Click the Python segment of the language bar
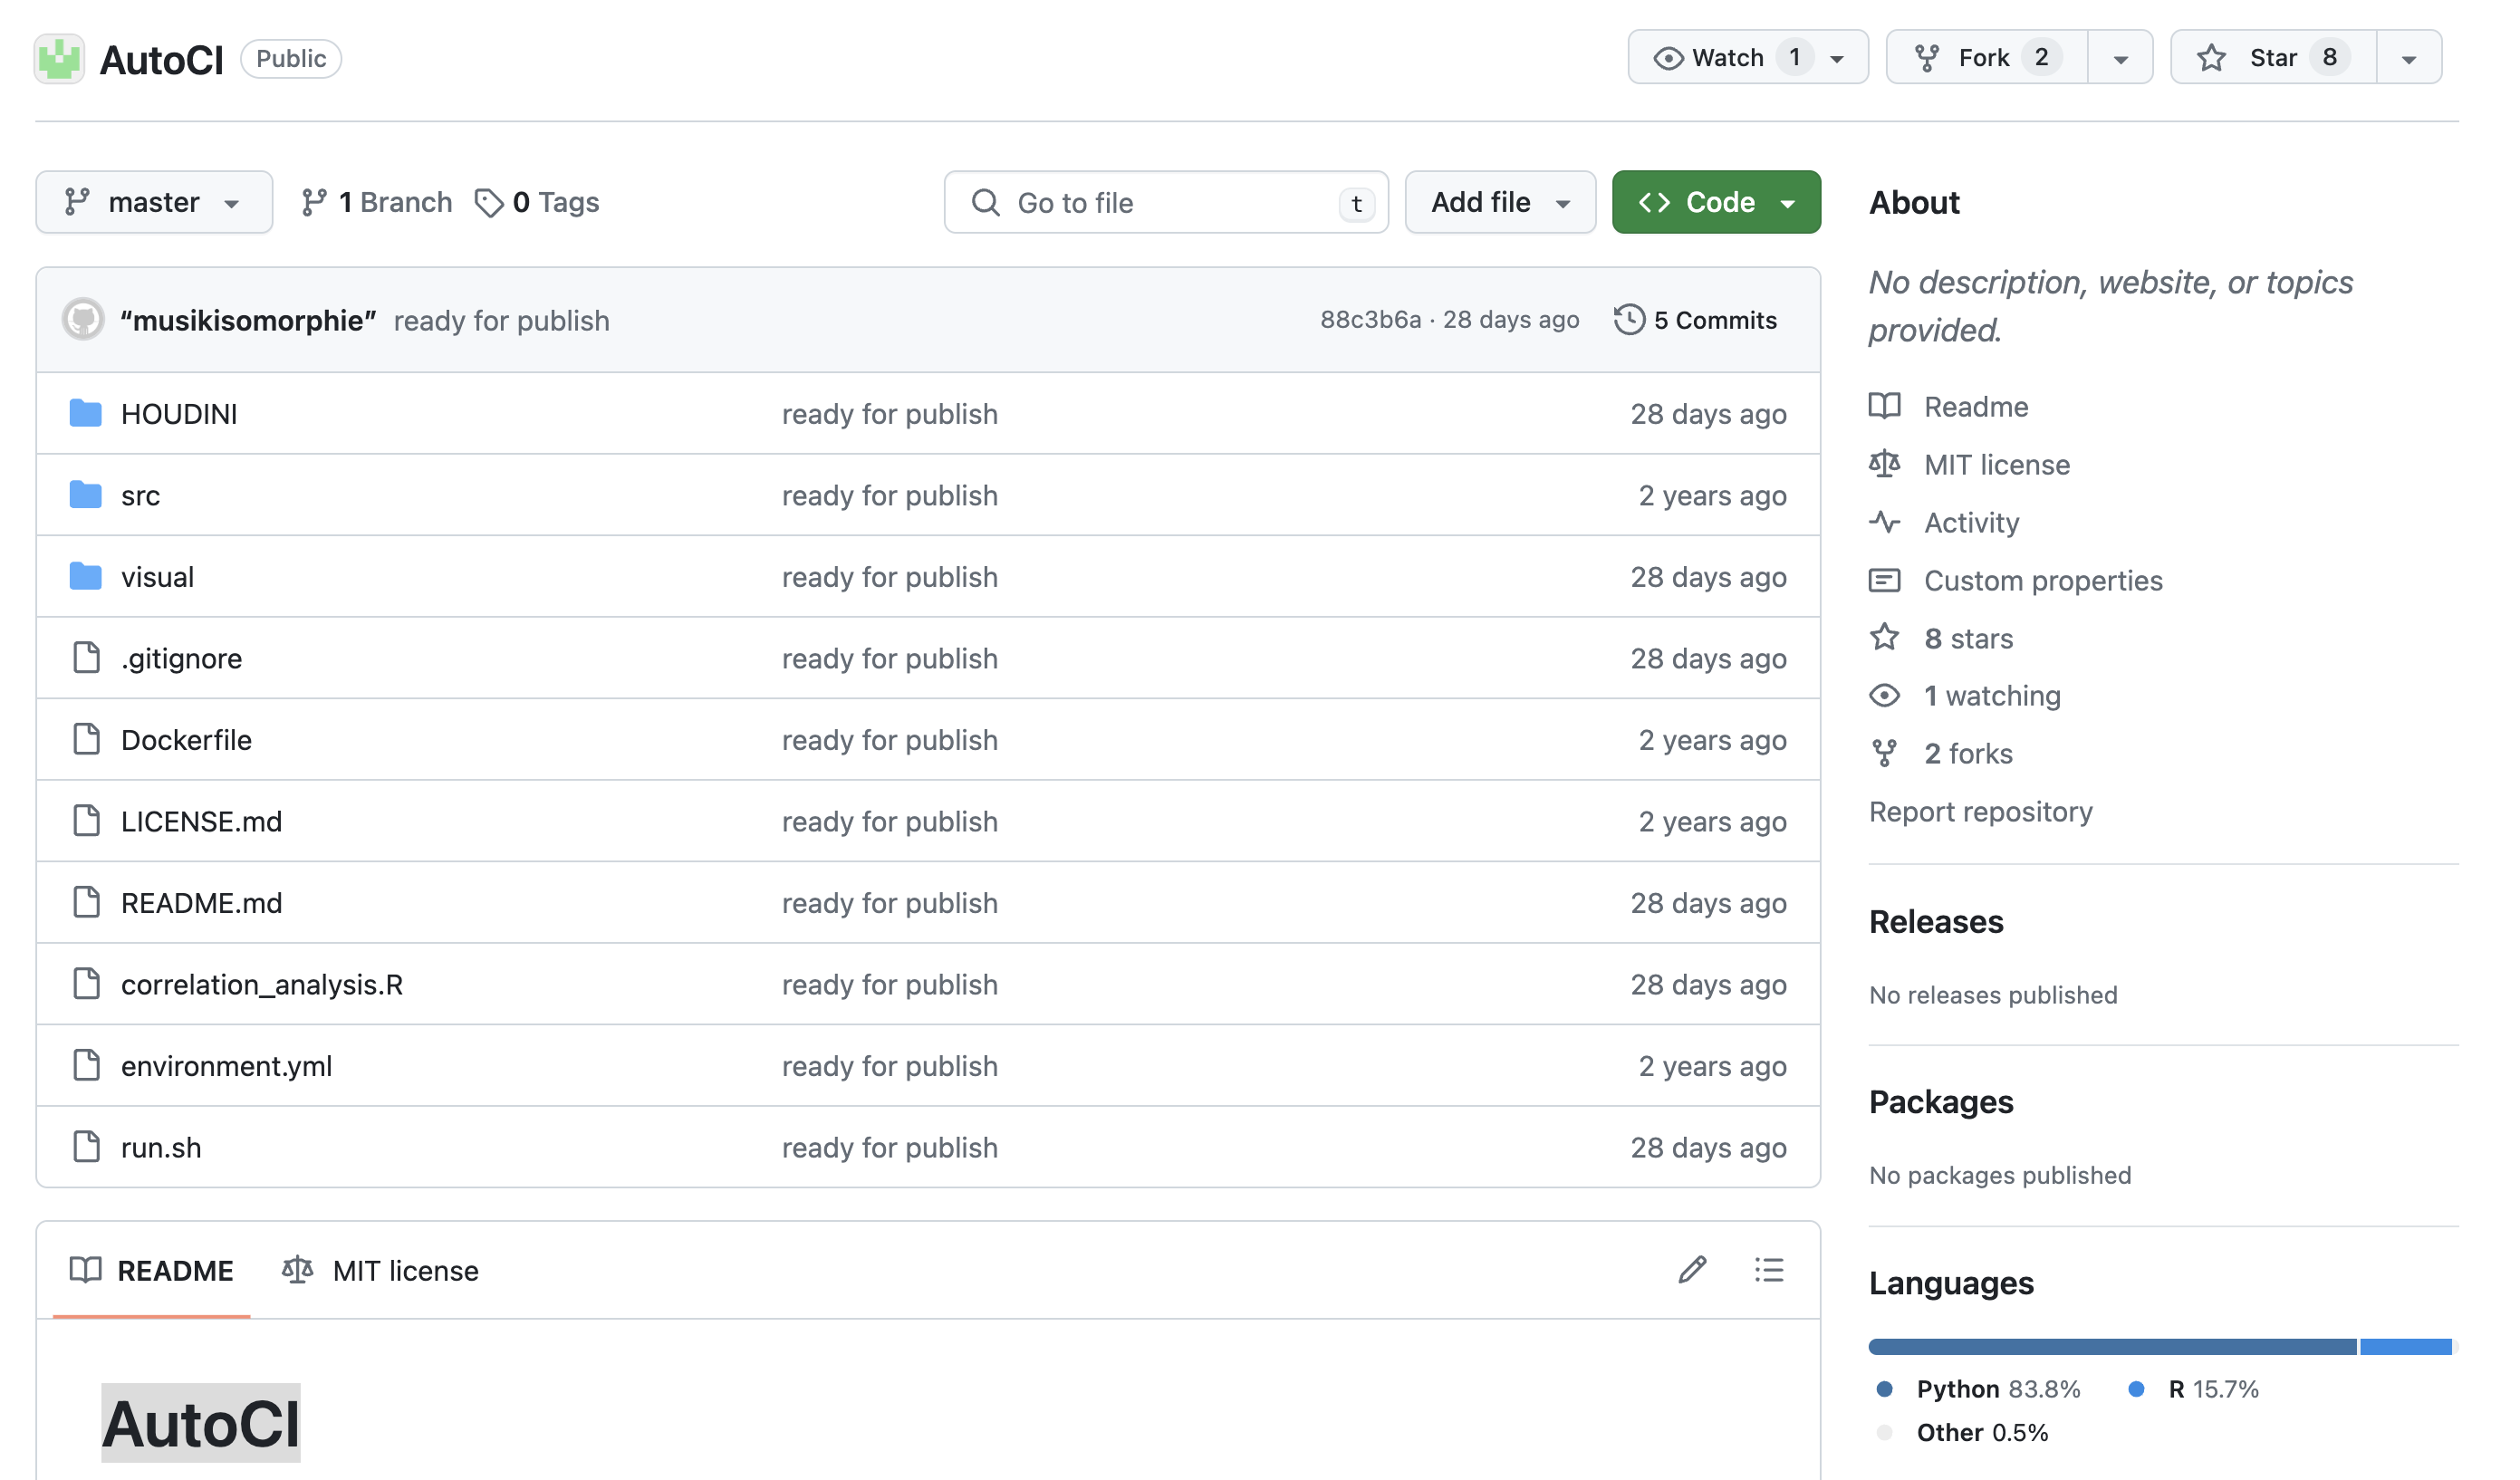Viewport: 2520px width, 1480px height. point(2113,1346)
